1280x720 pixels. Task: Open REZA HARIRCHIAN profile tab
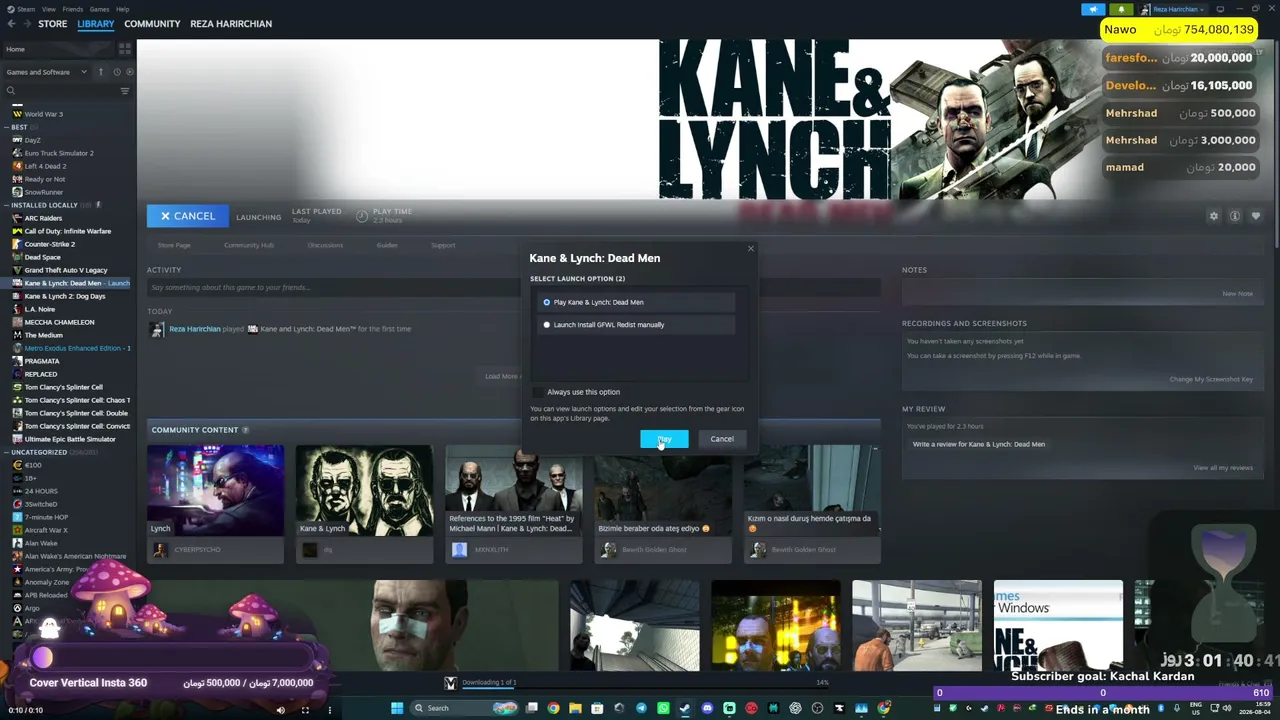231,24
